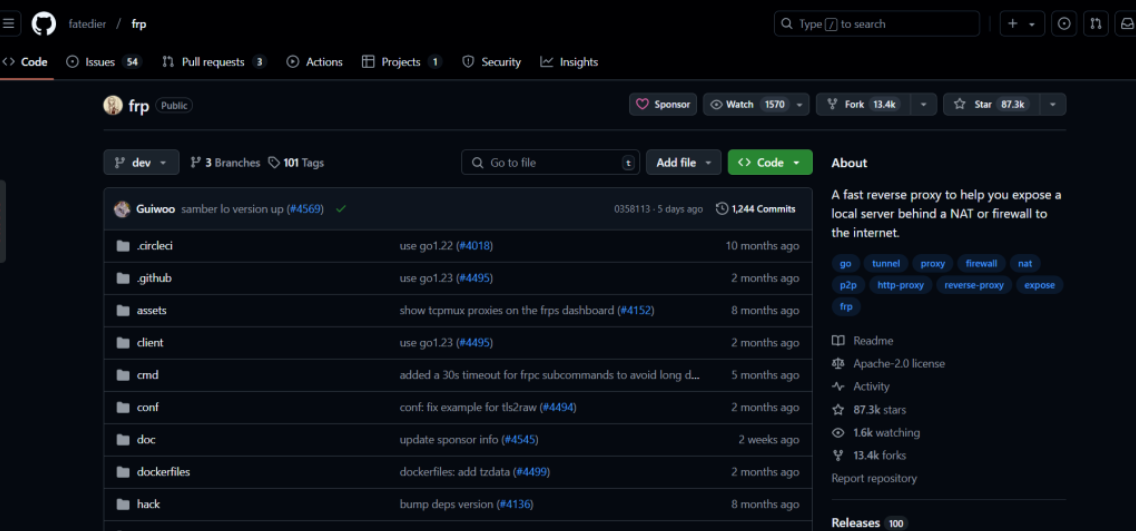Viewport: 1136px width, 531px height.
Task: Open the dockerfiles folder
Action: [x=164, y=472]
